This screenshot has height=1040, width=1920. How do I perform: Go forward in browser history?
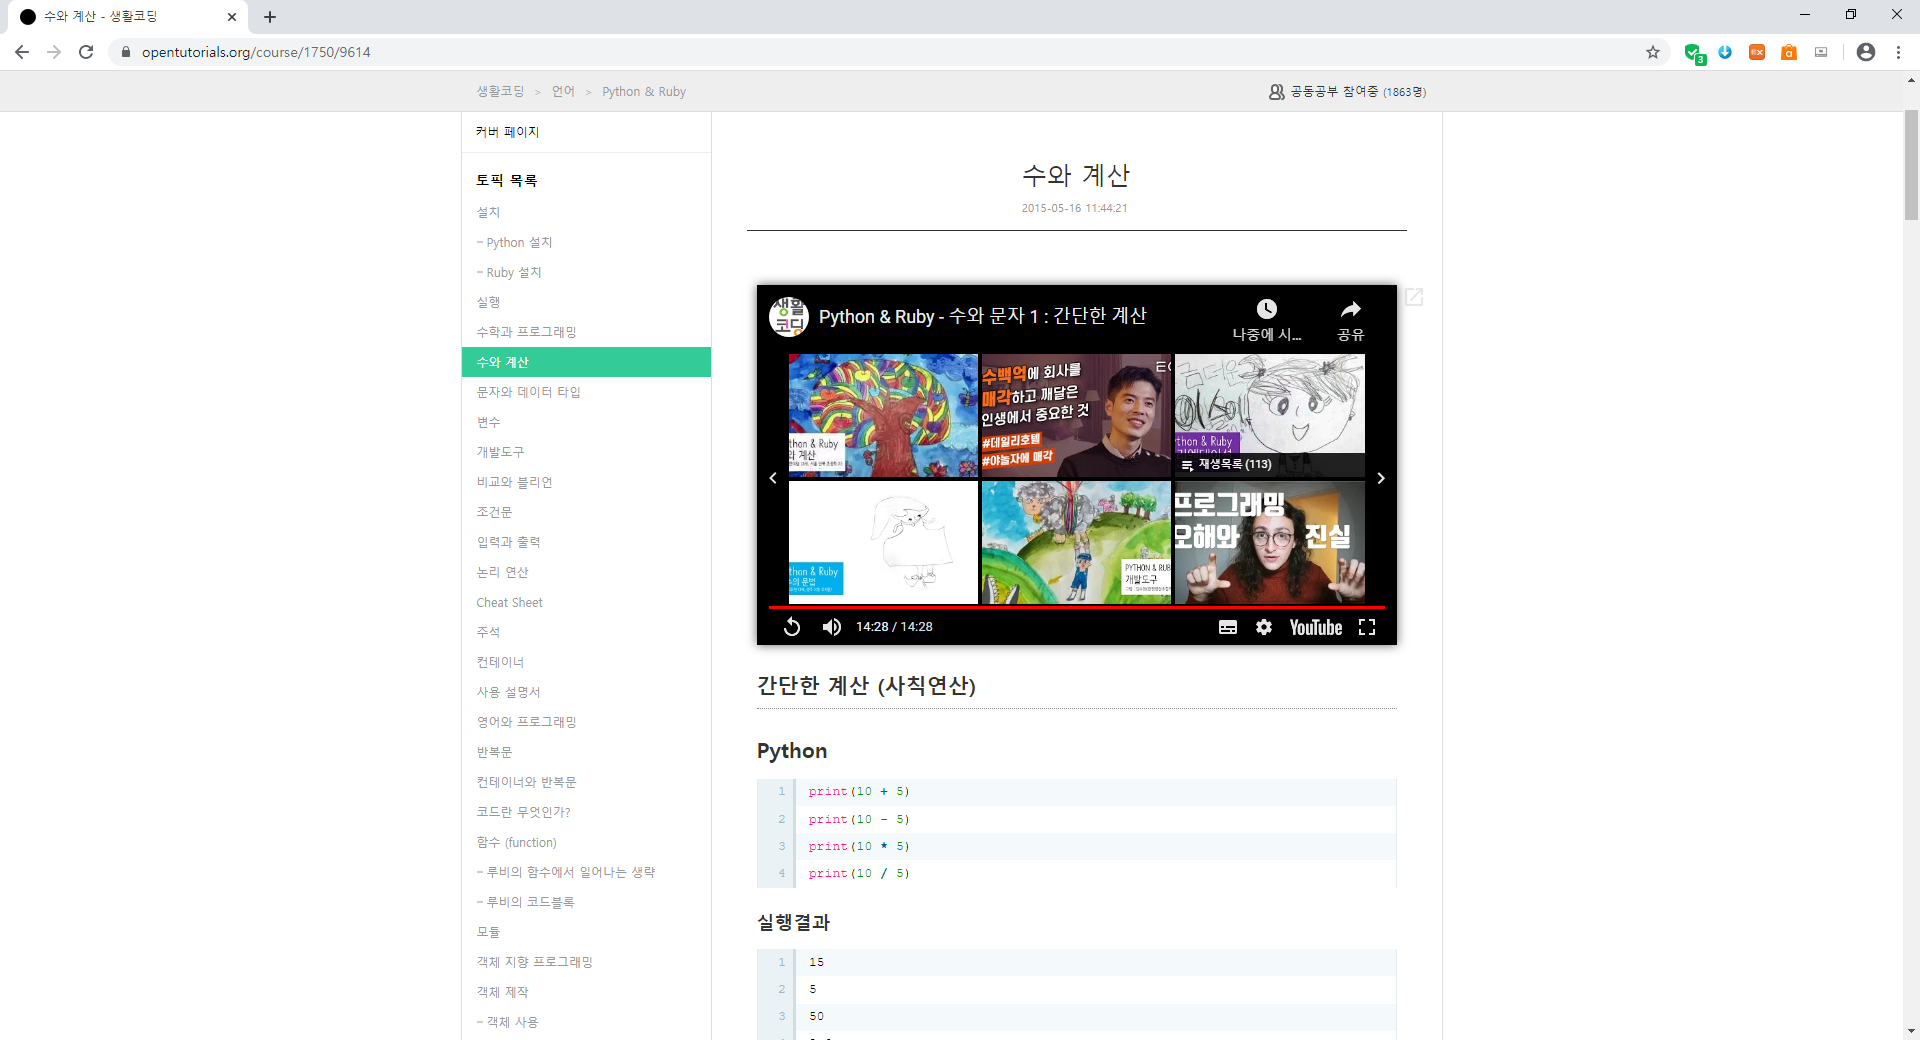pyautogui.click(x=54, y=52)
